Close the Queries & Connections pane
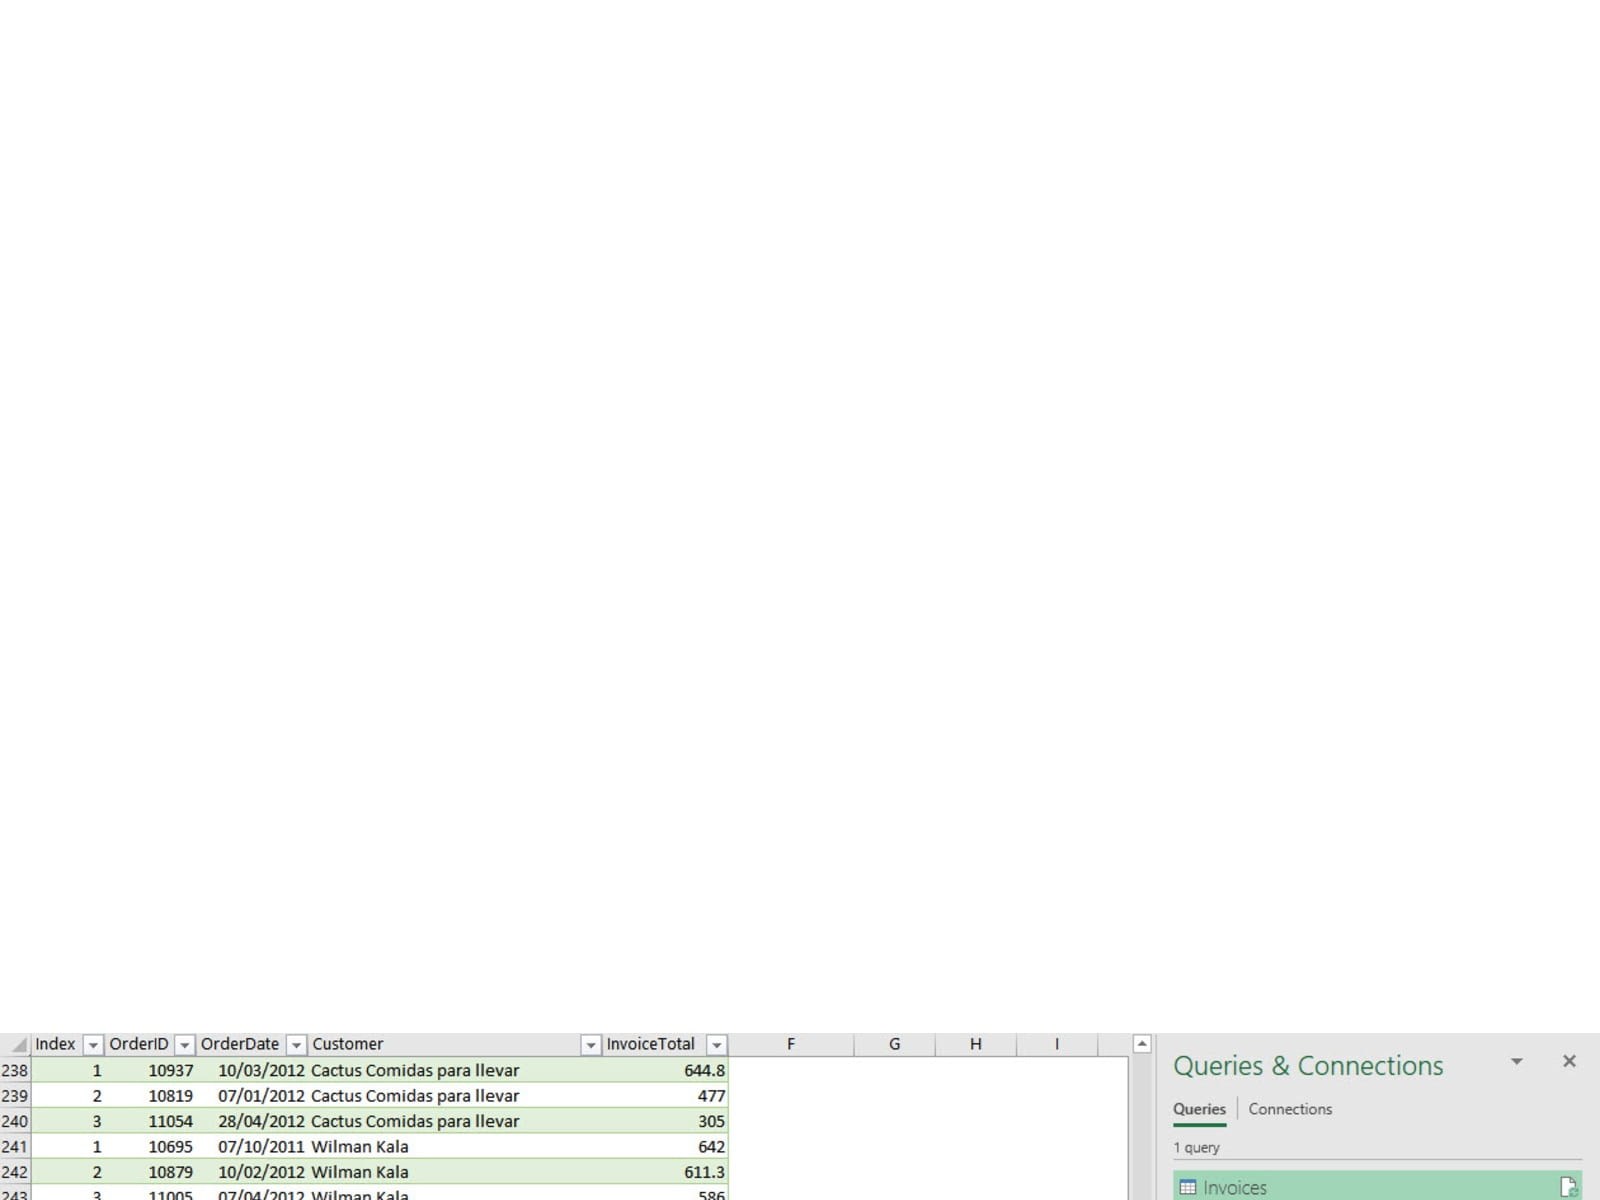 point(1569,1061)
